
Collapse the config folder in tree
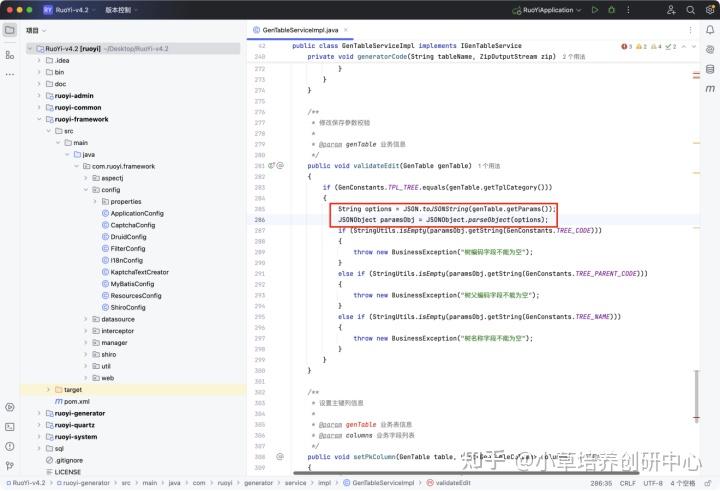pos(85,189)
